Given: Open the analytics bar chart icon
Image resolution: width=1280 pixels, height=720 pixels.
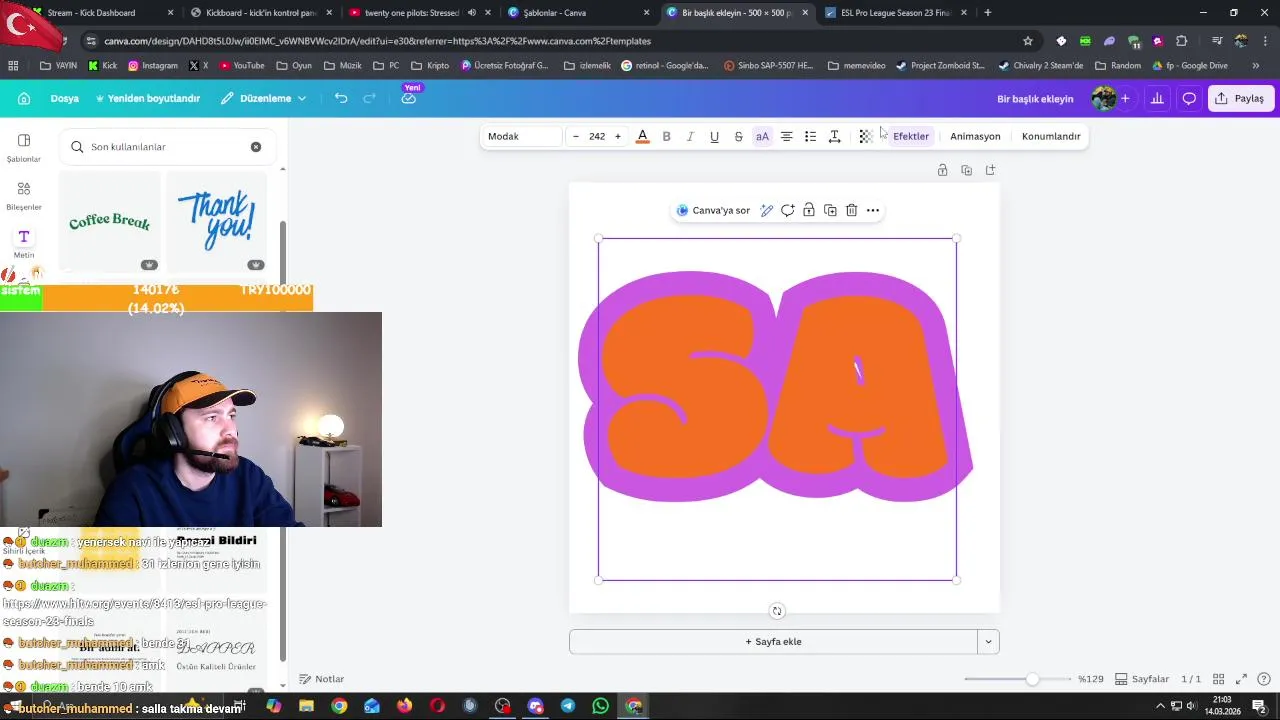Looking at the screenshot, I should point(1157,98).
